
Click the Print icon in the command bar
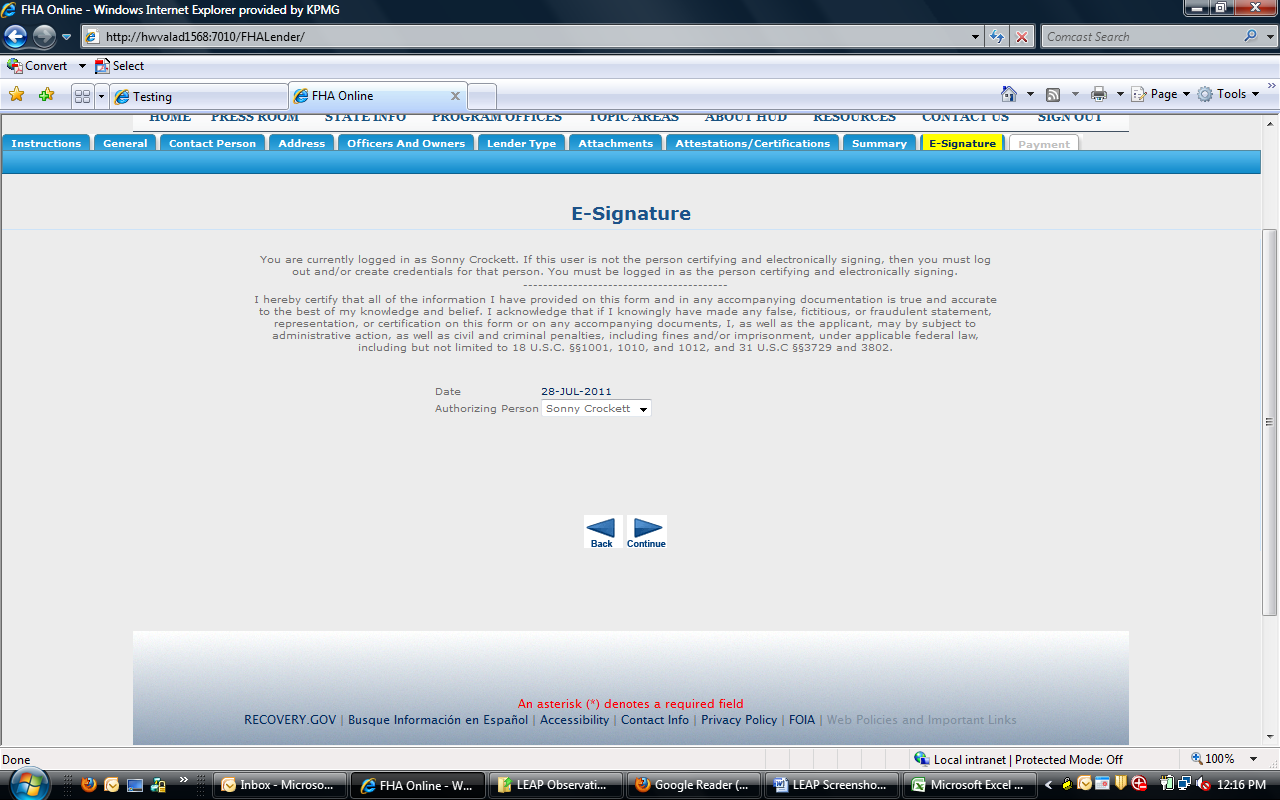tap(1099, 94)
